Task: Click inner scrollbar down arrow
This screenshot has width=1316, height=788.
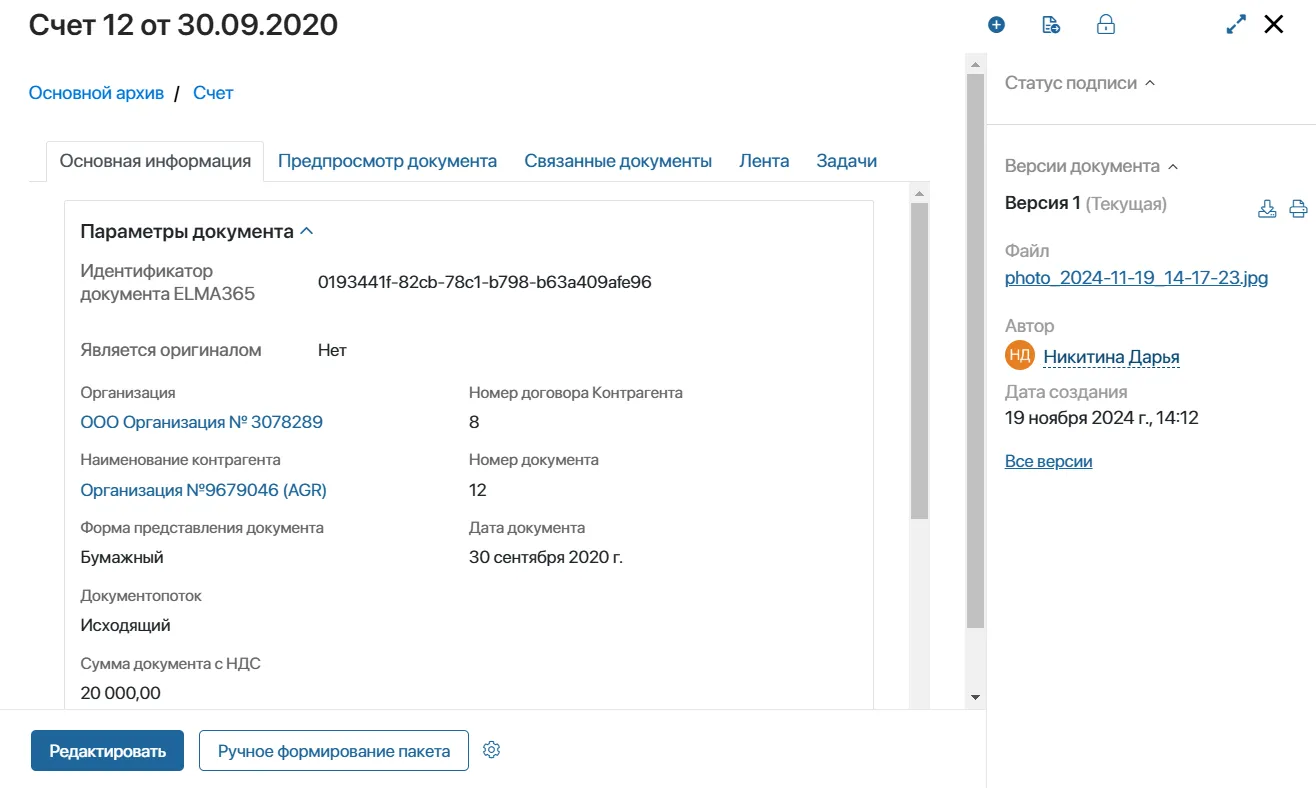Action: point(975,697)
